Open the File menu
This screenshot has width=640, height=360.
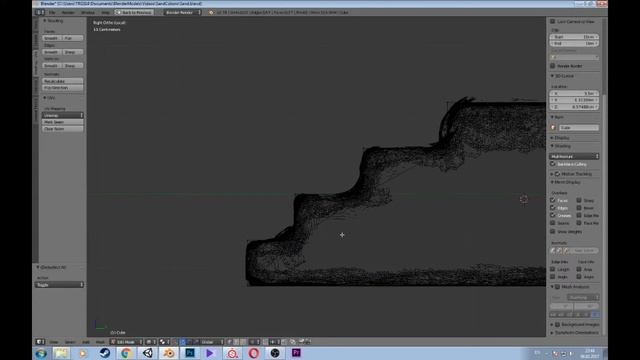click(52, 13)
